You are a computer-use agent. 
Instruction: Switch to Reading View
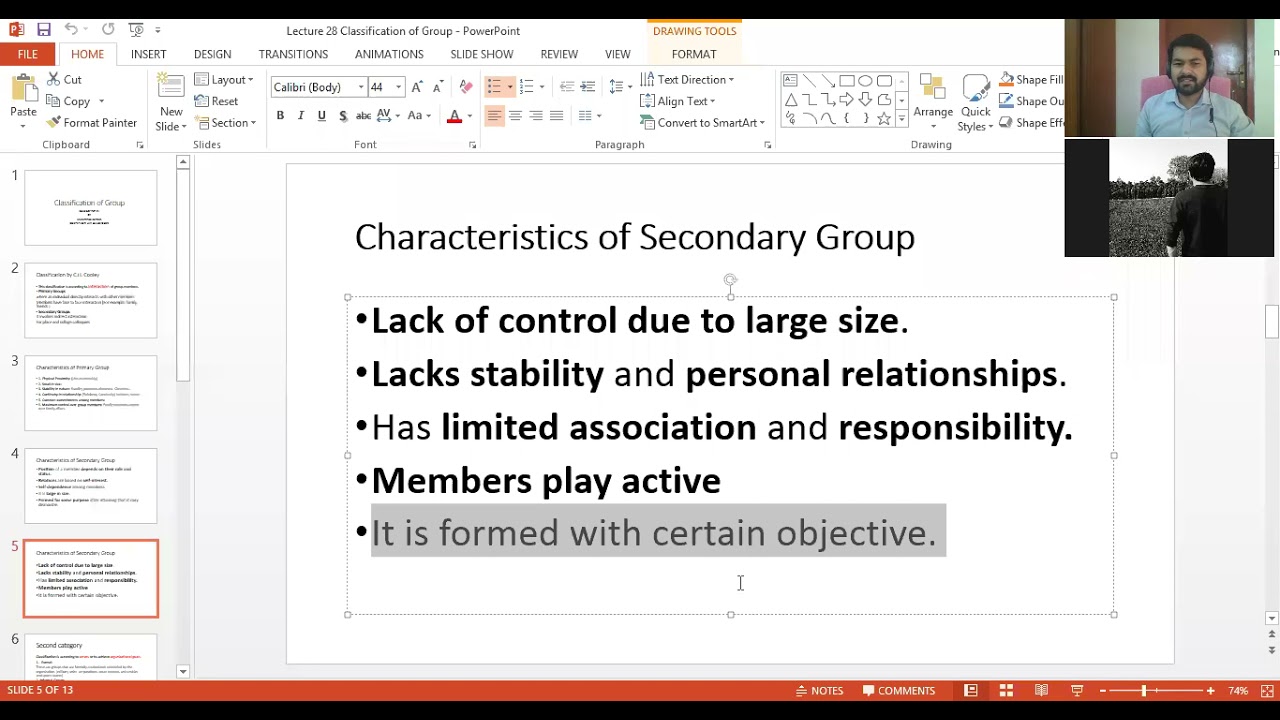click(1041, 690)
